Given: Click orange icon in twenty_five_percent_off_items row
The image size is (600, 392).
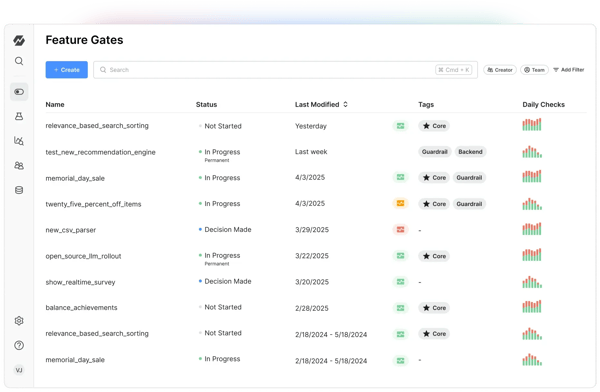Looking at the screenshot, I should [400, 203].
